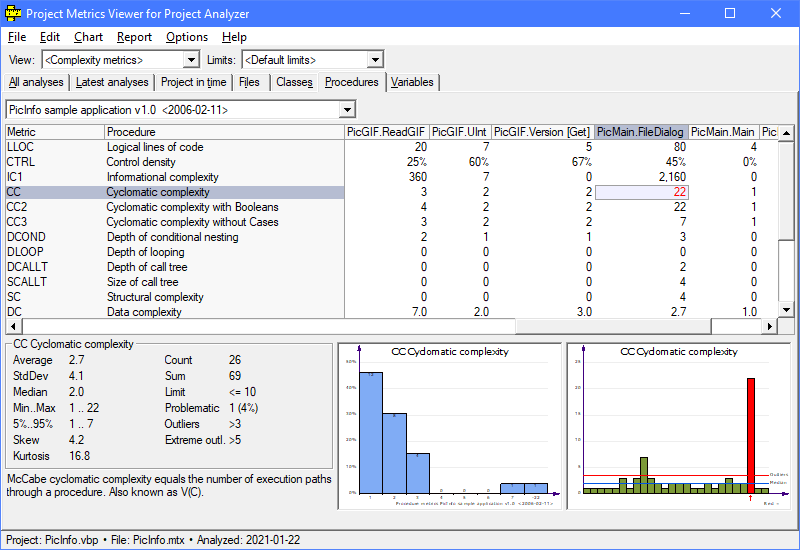Open the Report menu
The width and height of the screenshot is (800, 550).
[x=134, y=37]
